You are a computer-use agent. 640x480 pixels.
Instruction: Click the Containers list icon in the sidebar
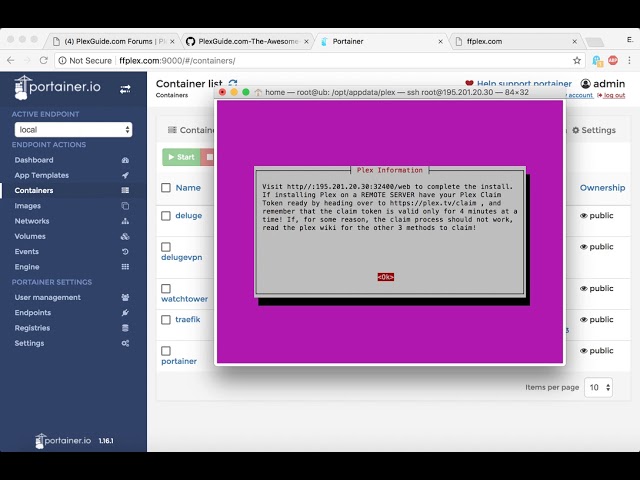125,190
